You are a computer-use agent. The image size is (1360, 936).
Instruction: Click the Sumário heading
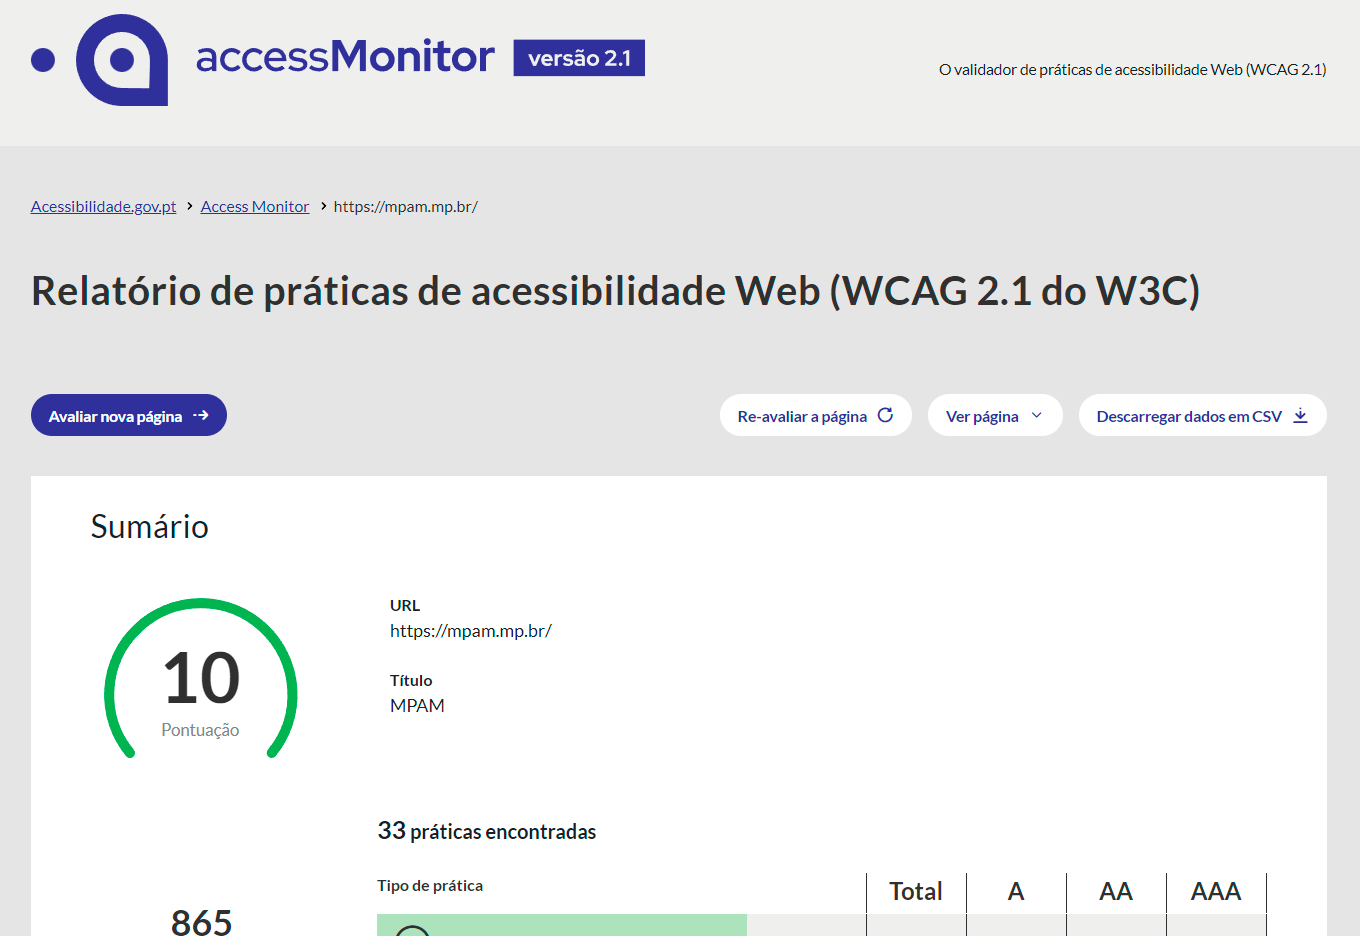click(x=150, y=526)
